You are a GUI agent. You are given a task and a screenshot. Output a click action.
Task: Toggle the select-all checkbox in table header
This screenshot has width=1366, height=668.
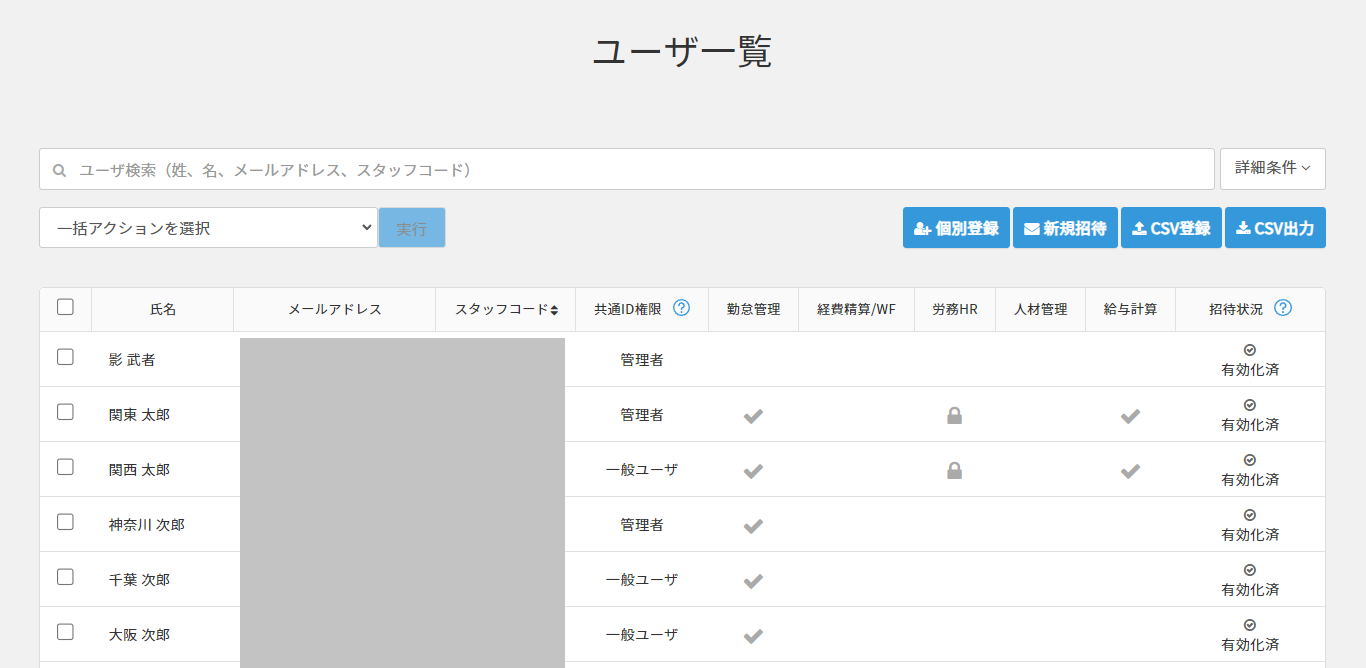(65, 307)
